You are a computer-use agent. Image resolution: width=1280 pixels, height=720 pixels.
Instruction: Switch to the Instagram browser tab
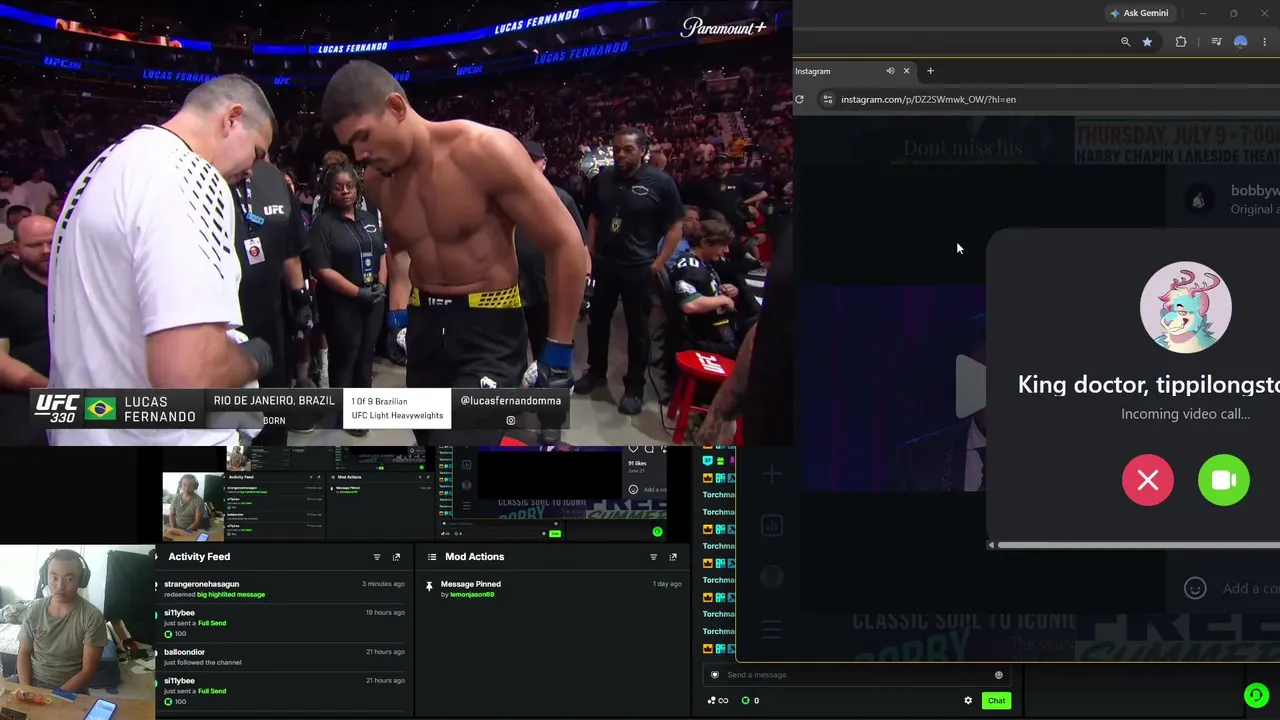(x=838, y=71)
